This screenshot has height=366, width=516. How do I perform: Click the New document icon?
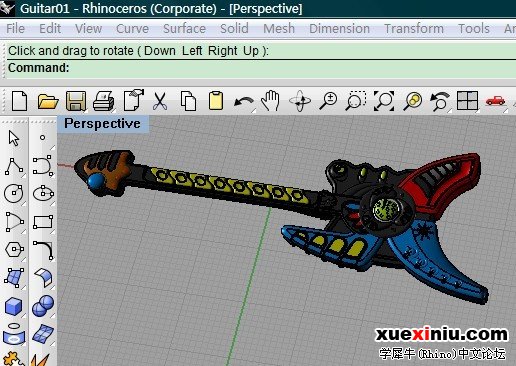pyautogui.click(x=19, y=101)
